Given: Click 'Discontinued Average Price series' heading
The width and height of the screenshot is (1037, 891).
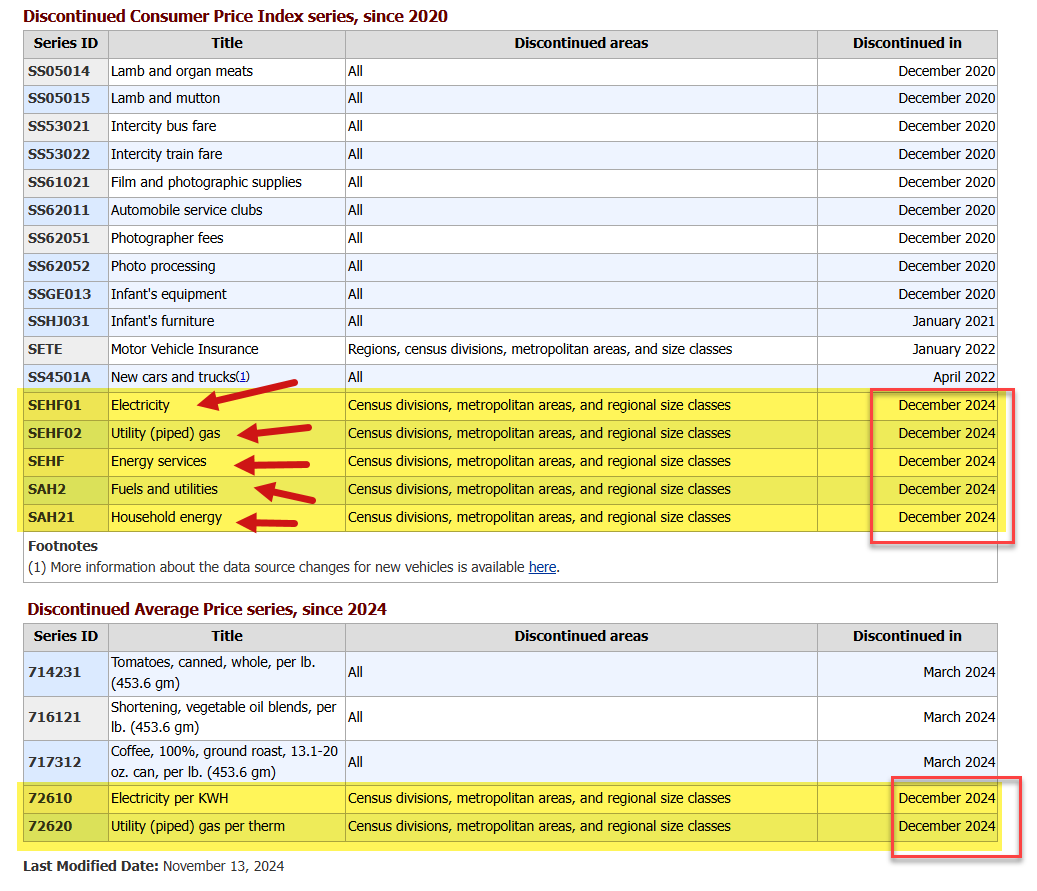Looking at the screenshot, I should [207, 609].
